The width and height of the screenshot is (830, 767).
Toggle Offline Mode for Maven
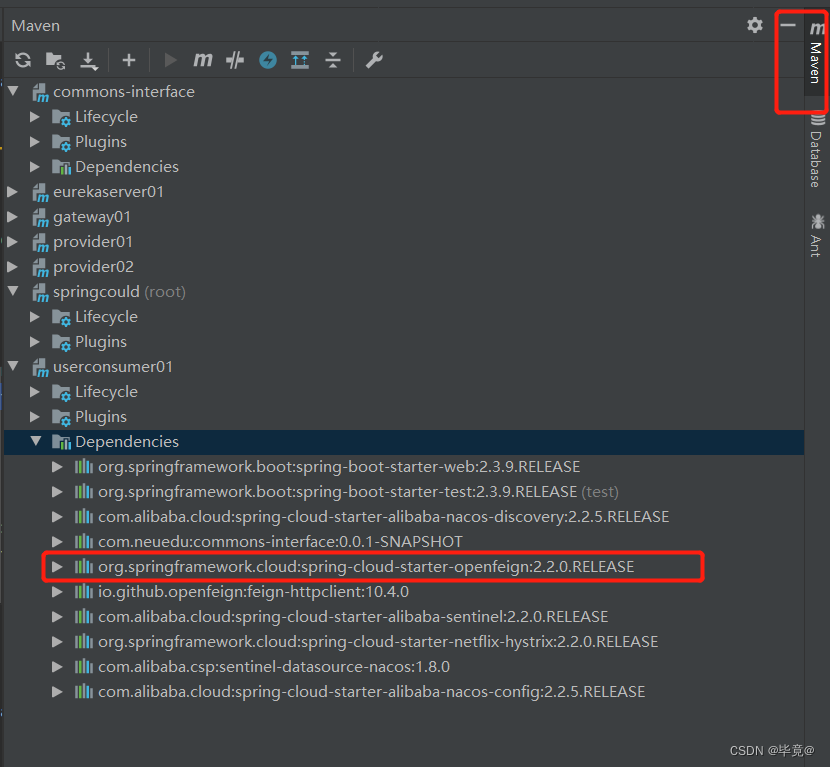pyautogui.click(x=267, y=60)
